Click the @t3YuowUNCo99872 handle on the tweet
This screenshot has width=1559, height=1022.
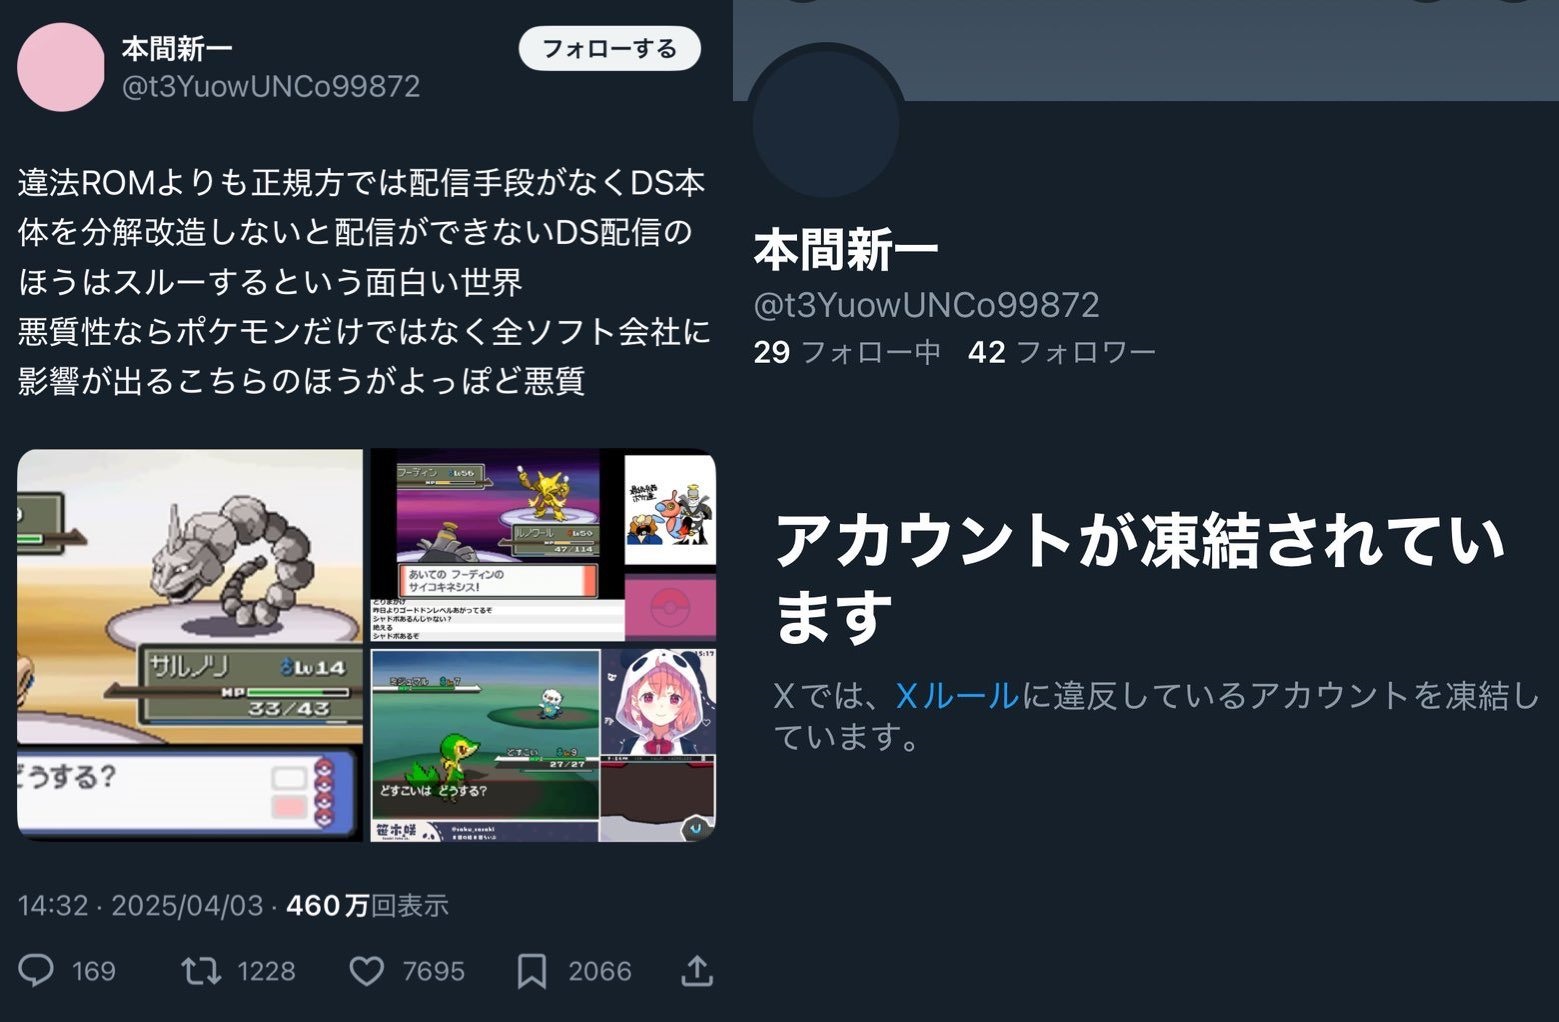click(x=270, y=86)
